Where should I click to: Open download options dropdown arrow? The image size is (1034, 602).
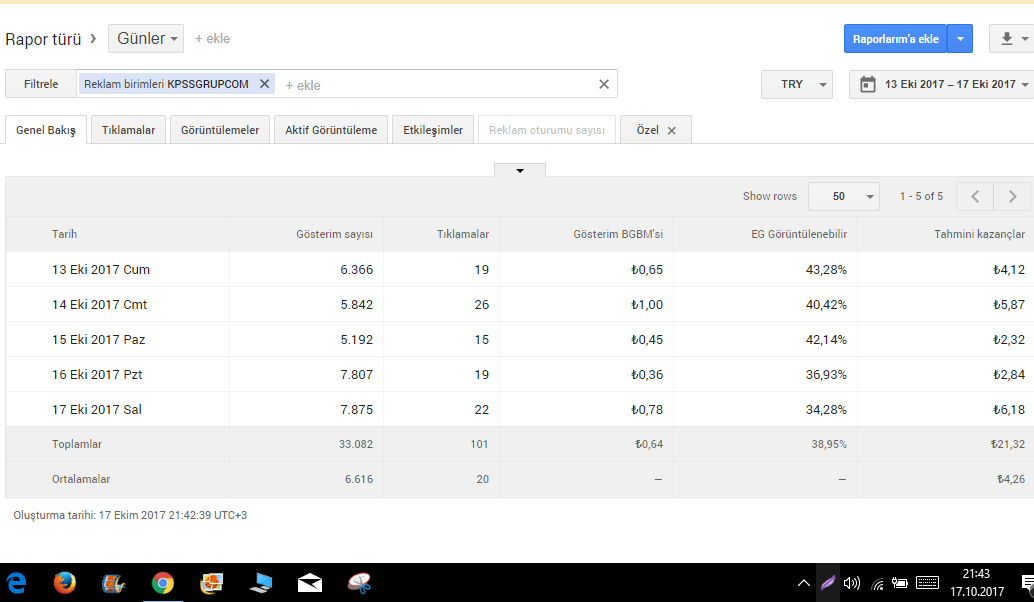click(x=1024, y=39)
